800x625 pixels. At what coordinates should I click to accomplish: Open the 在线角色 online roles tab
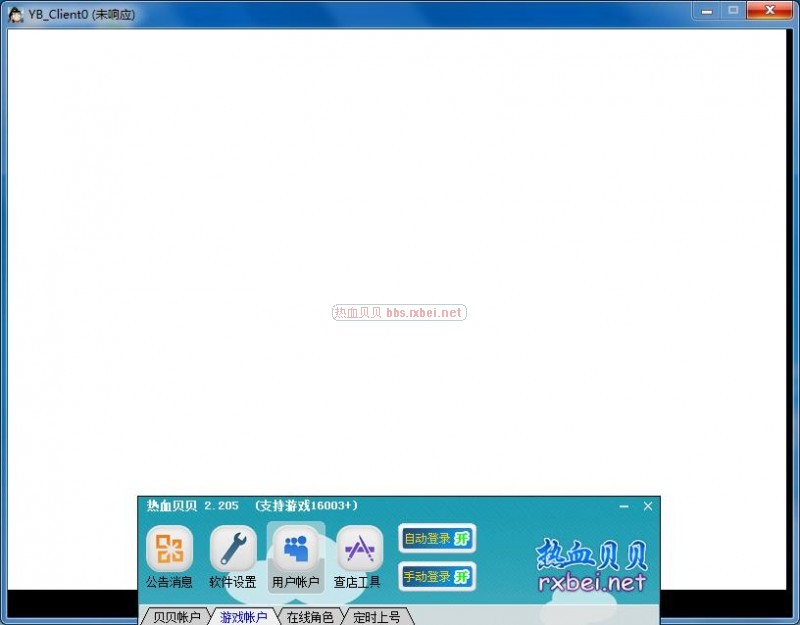[310, 617]
